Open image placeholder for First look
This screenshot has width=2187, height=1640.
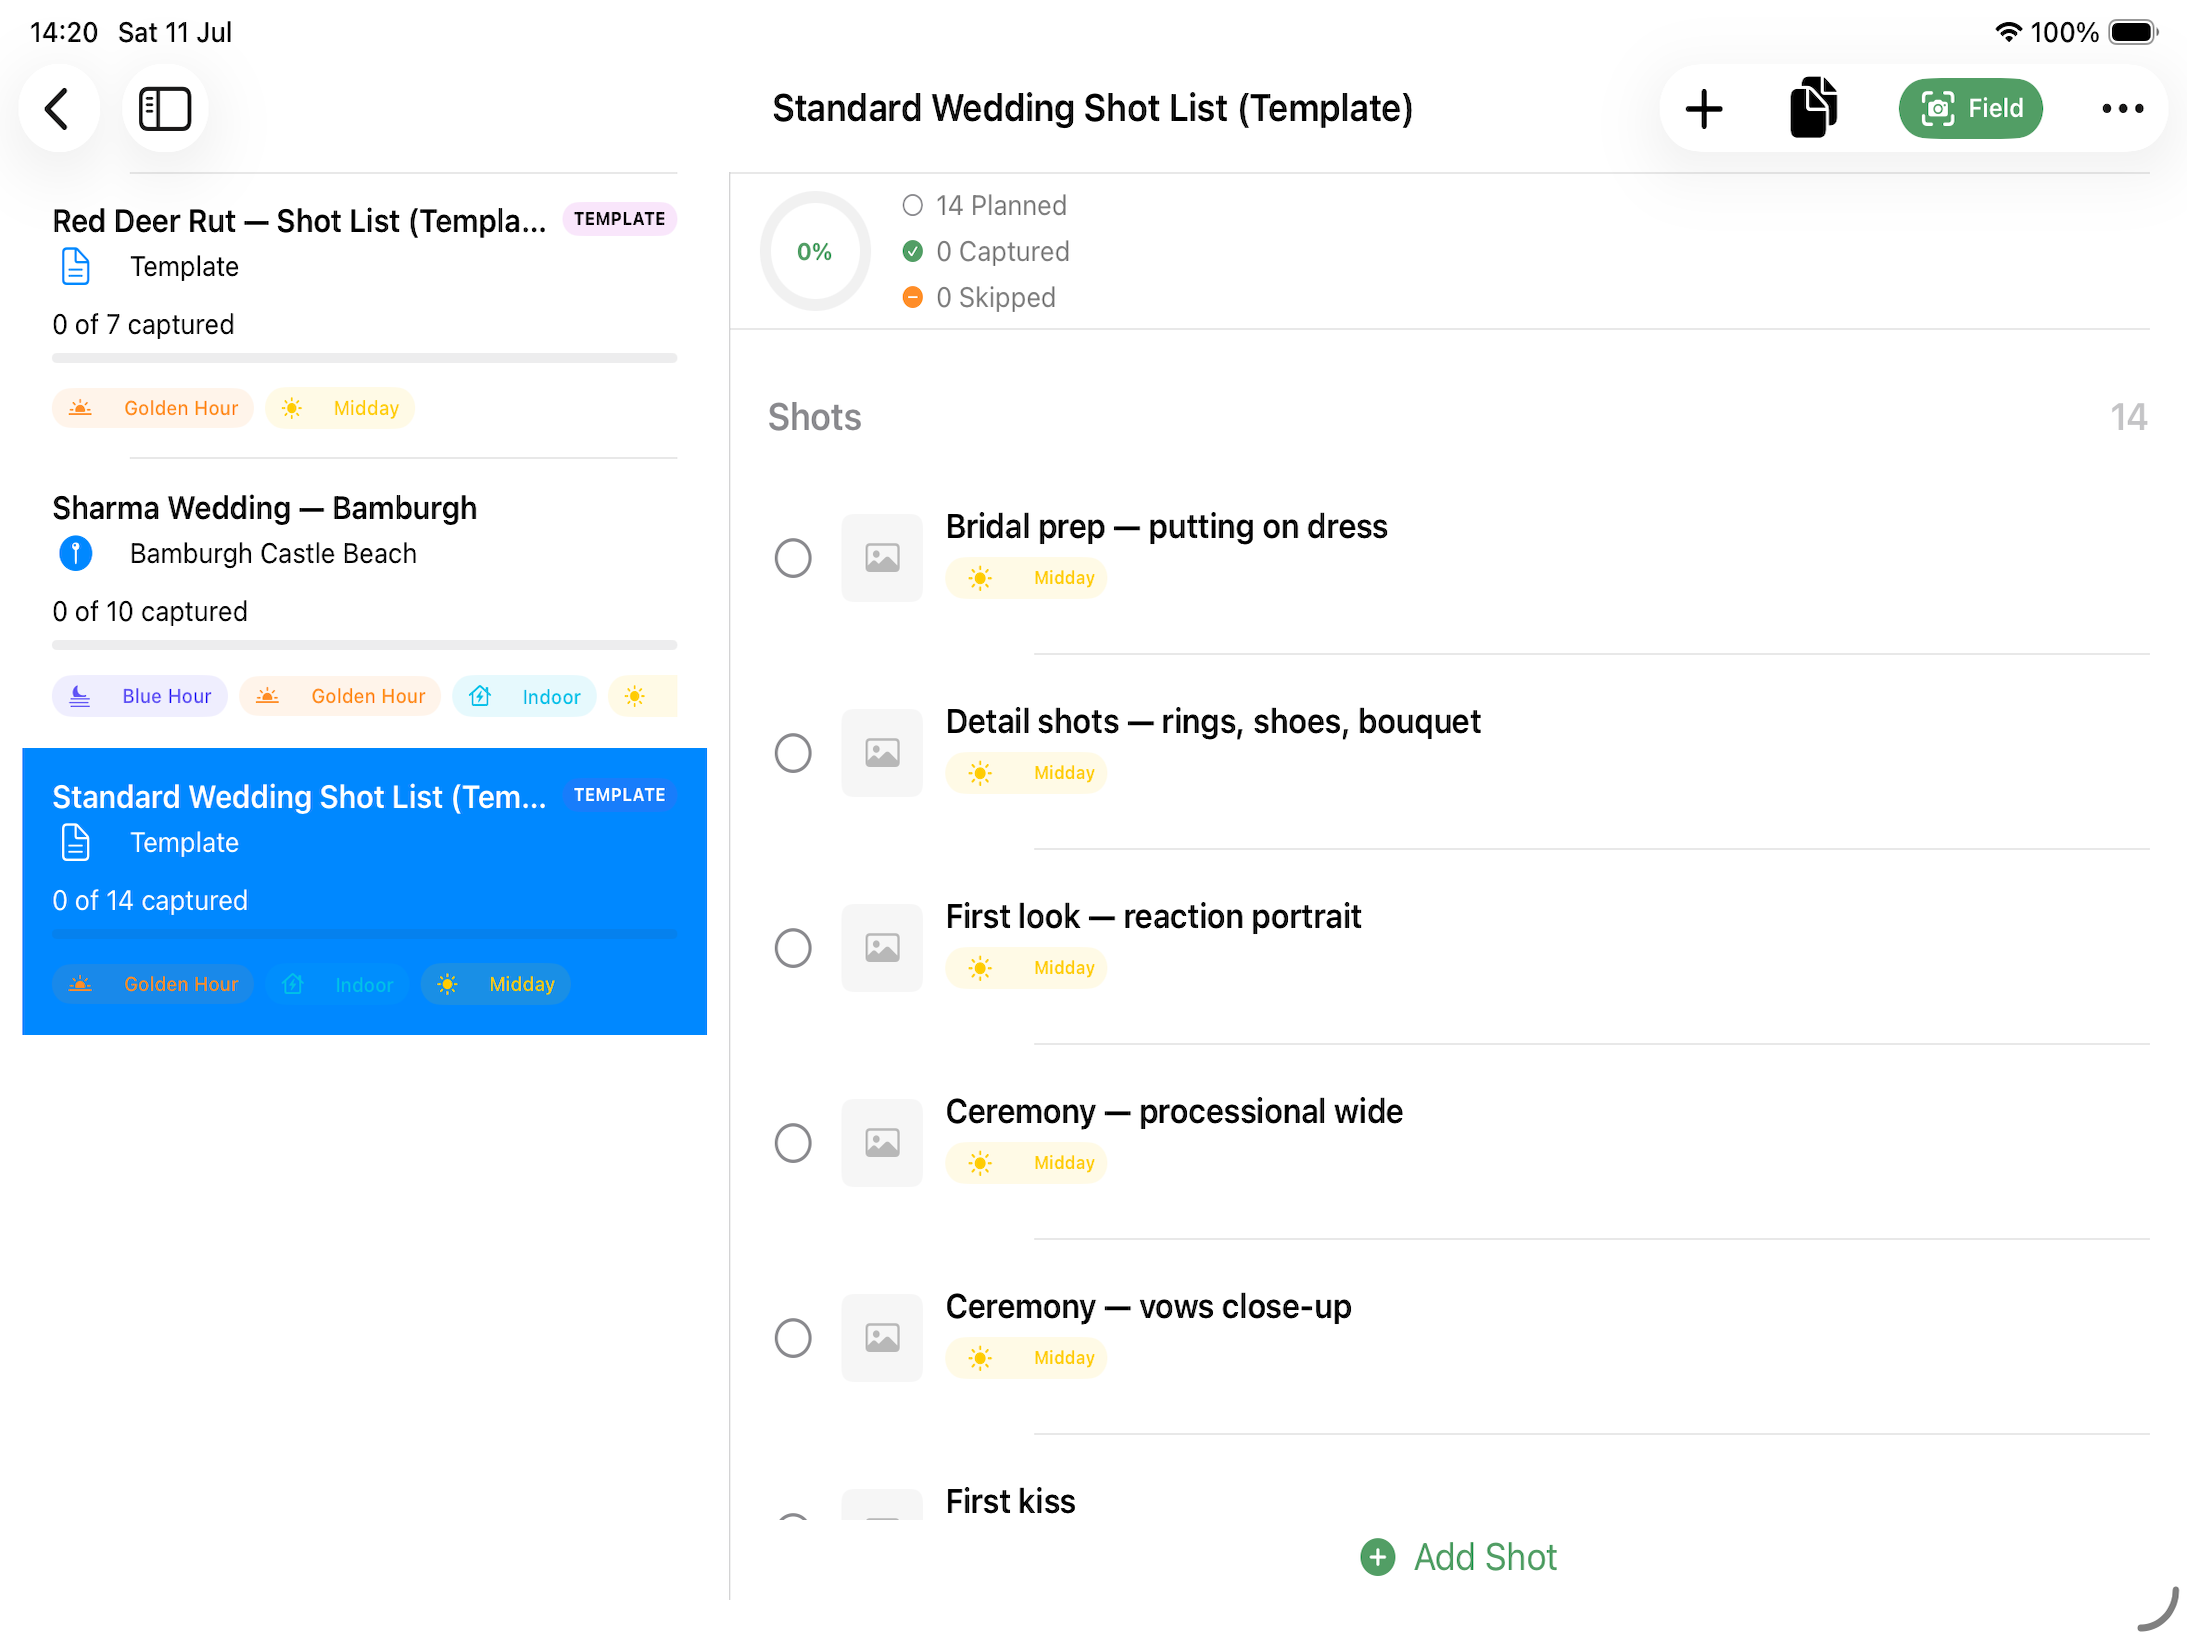[x=882, y=948]
